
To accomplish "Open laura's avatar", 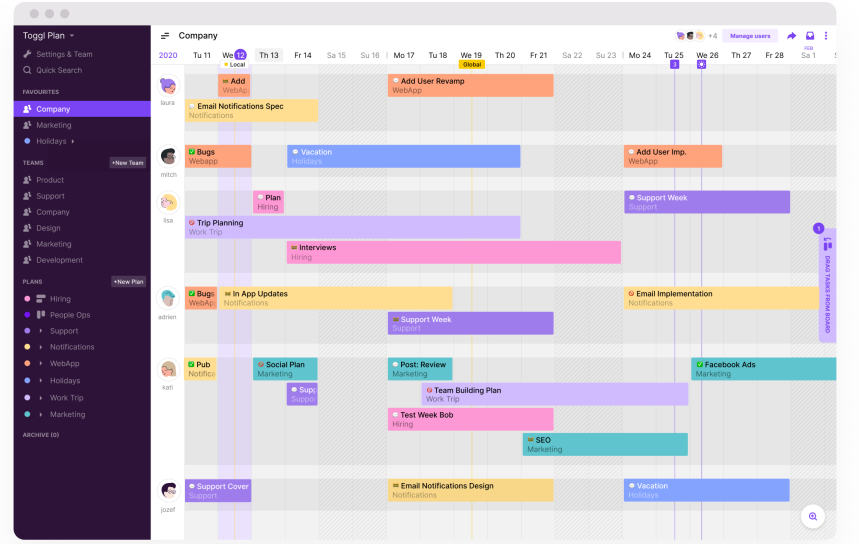I will coord(168,86).
